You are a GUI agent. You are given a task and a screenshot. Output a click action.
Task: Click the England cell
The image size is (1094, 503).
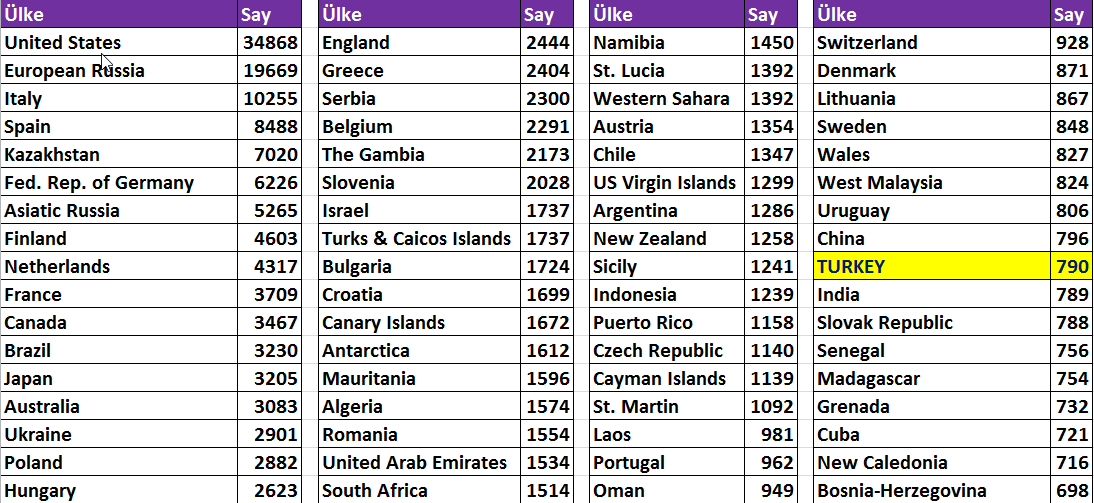419,42
